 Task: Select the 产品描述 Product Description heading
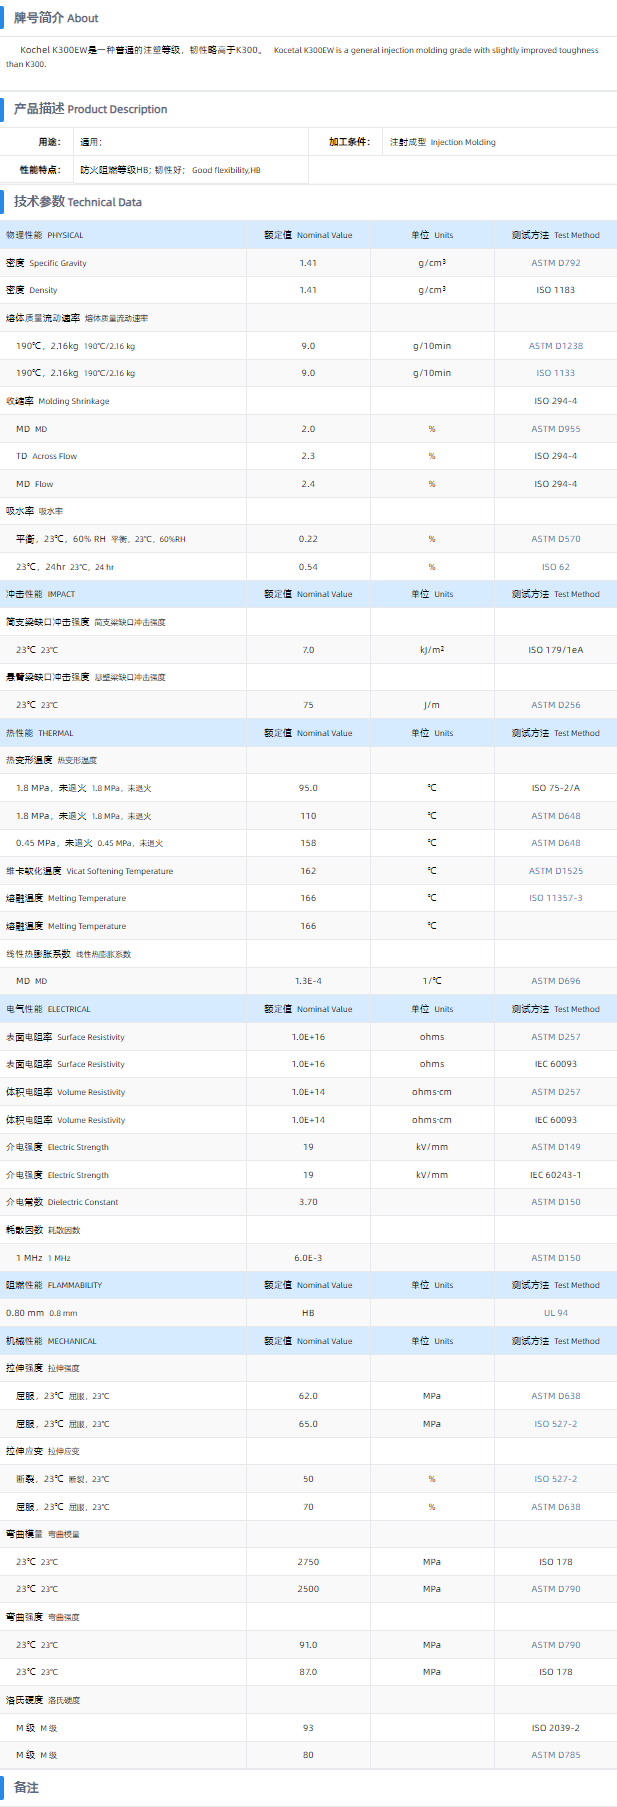(90, 109)
